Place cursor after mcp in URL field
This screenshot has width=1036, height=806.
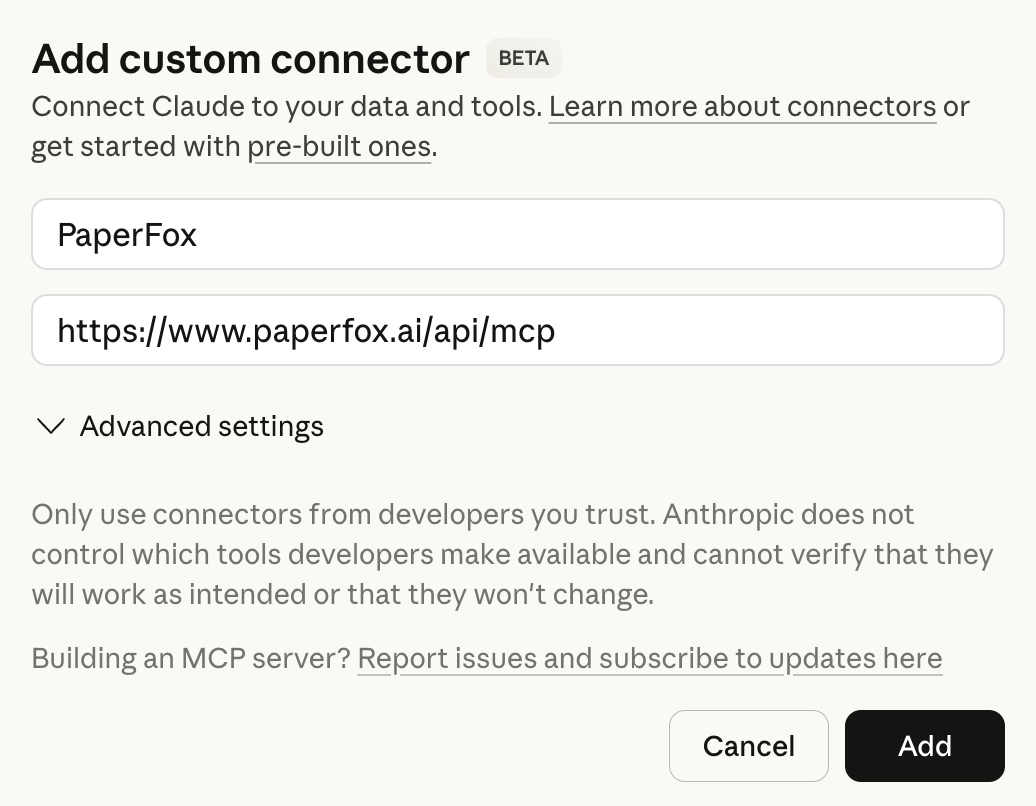tap(557, 330)
